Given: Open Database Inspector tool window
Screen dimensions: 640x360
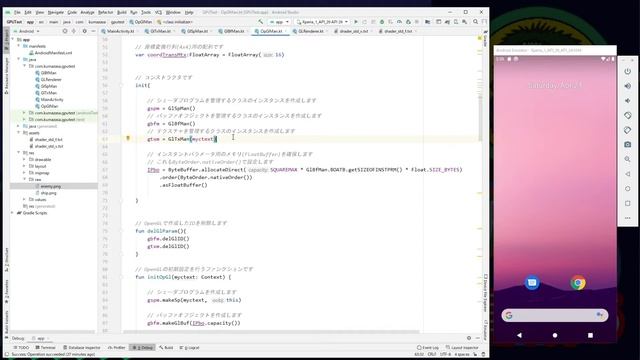Looking at the screenshot, I should pos(82,348).
